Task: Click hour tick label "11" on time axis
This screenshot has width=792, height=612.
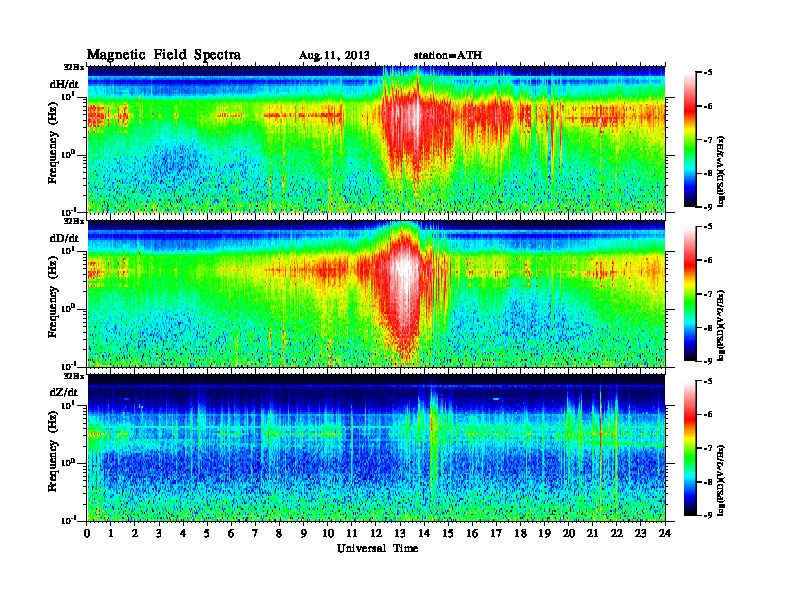Action: (x=352, y=533)
